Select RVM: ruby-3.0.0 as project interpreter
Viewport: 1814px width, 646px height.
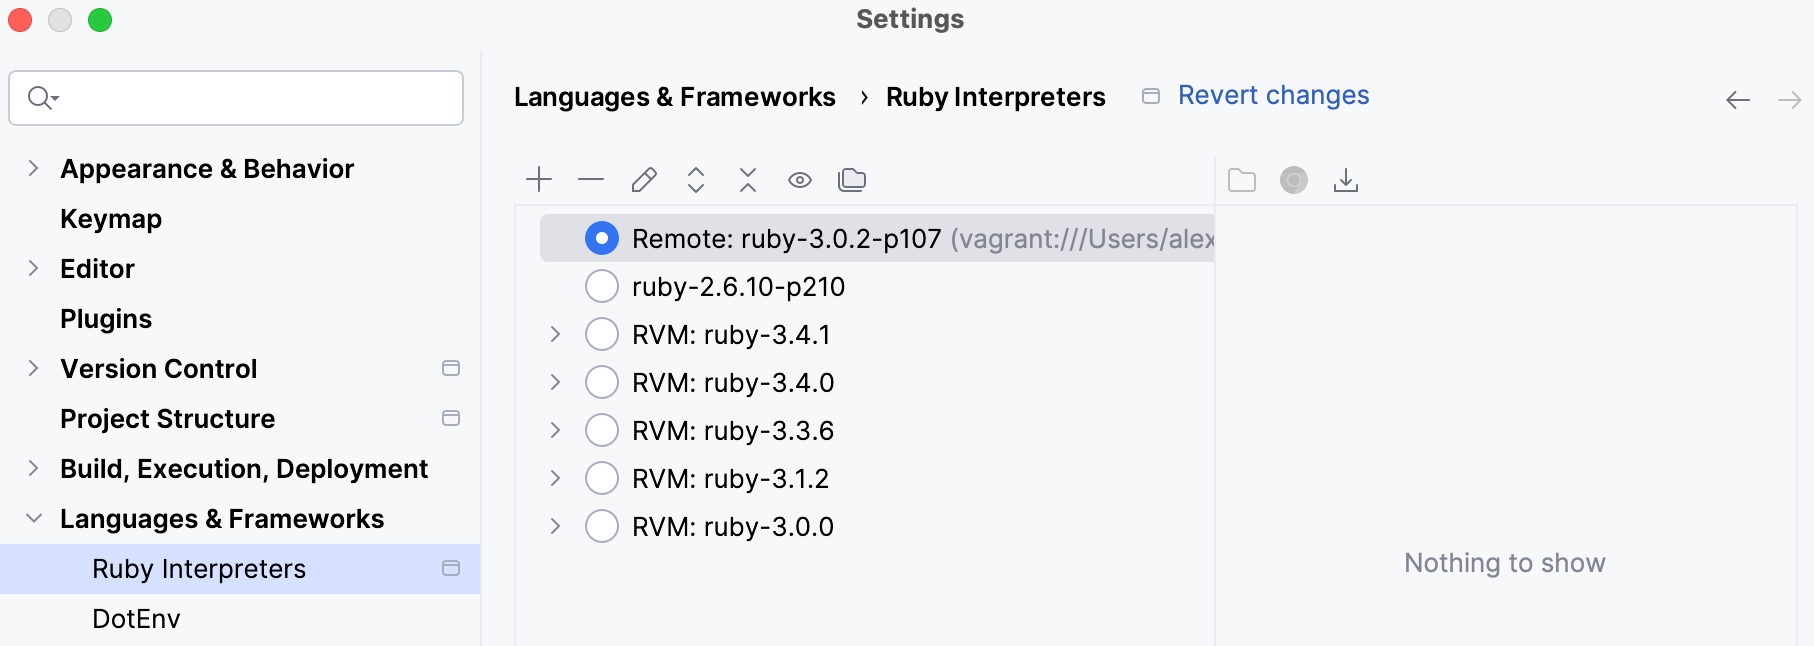click(x=601, y=525)
